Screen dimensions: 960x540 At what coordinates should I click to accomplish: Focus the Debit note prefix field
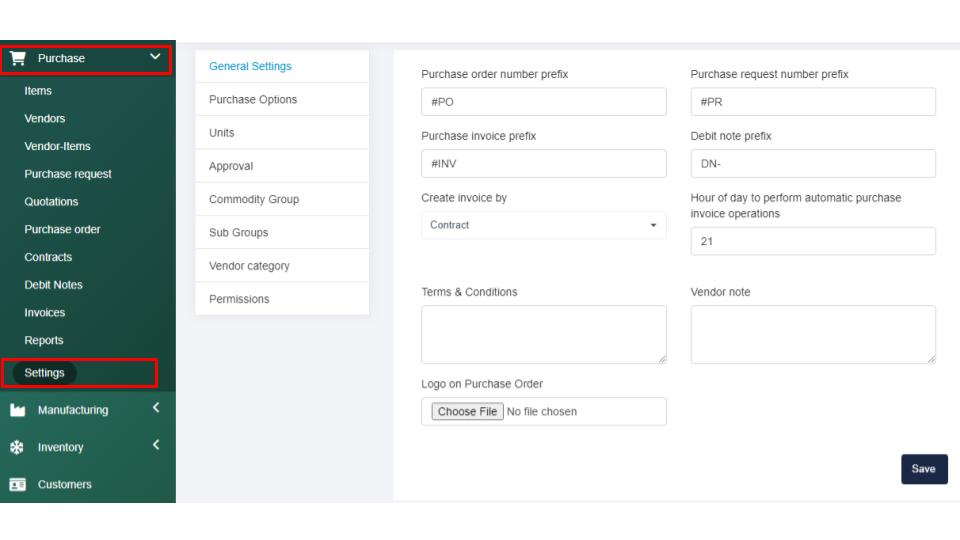(x=812, y=164)
